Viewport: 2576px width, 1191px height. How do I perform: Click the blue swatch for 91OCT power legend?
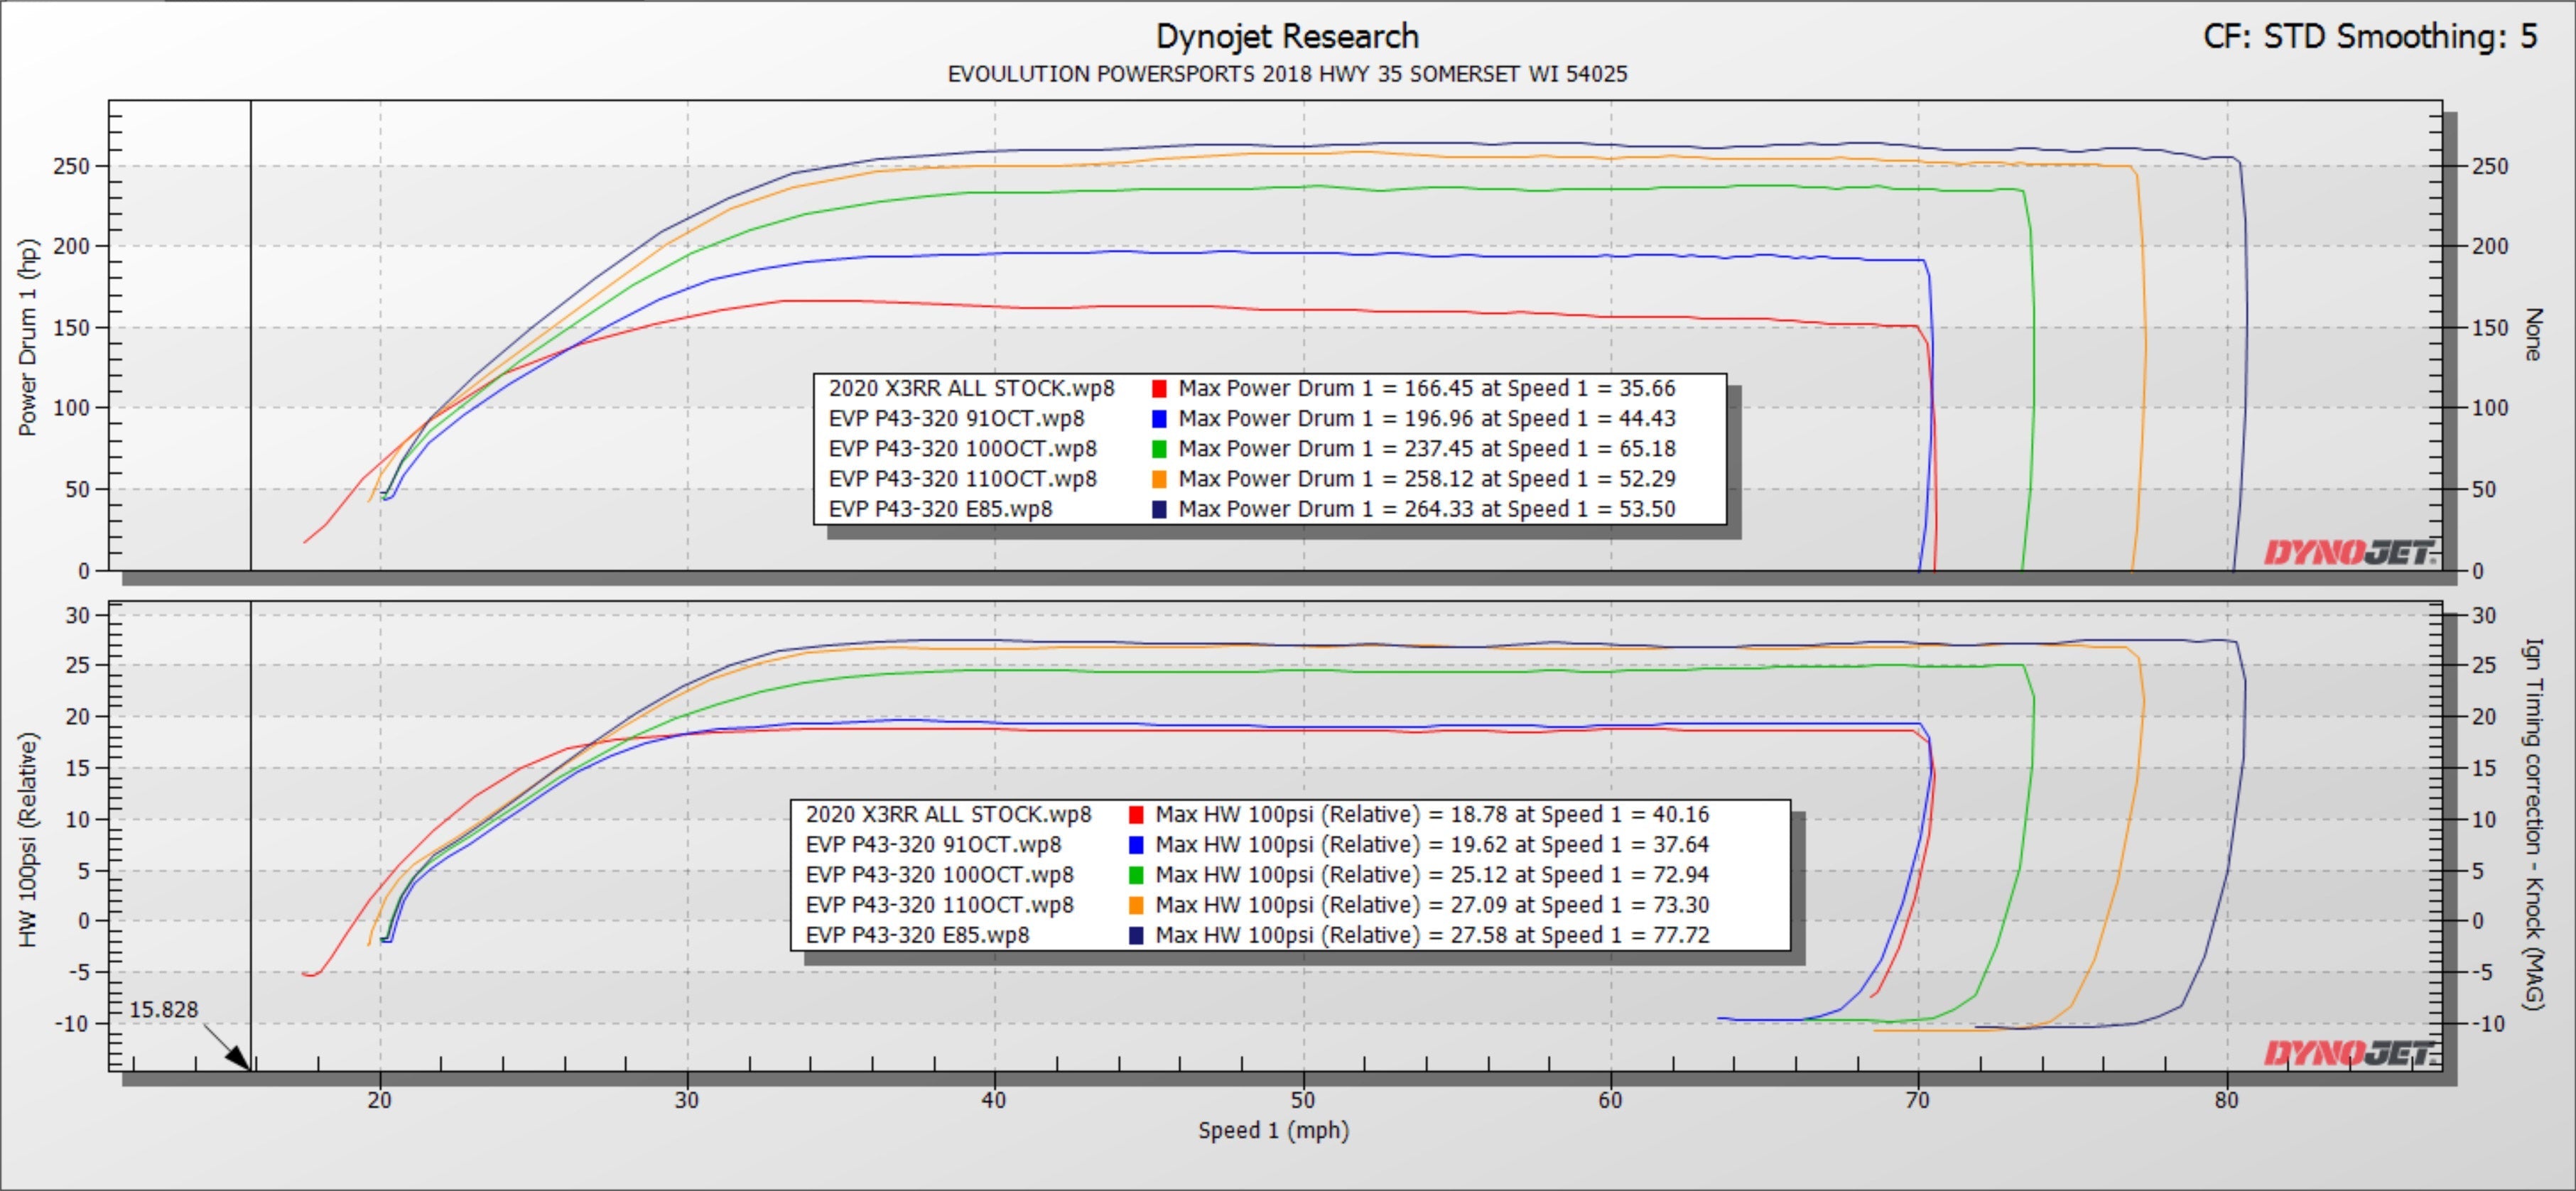click(1159, 419)
